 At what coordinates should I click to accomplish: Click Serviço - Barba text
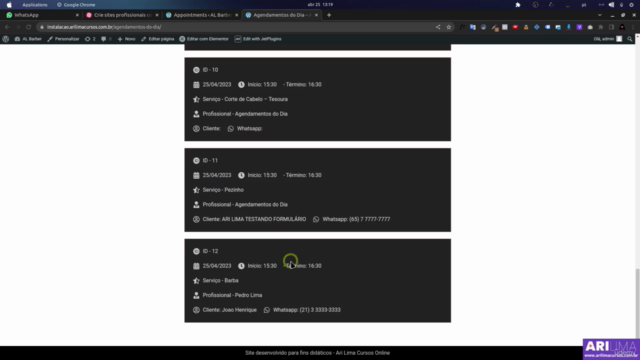(x=220, y=280)
